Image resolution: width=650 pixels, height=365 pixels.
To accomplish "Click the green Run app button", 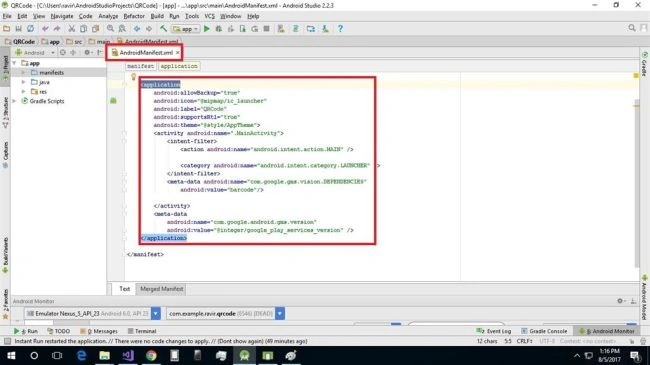I will (207, 29).
